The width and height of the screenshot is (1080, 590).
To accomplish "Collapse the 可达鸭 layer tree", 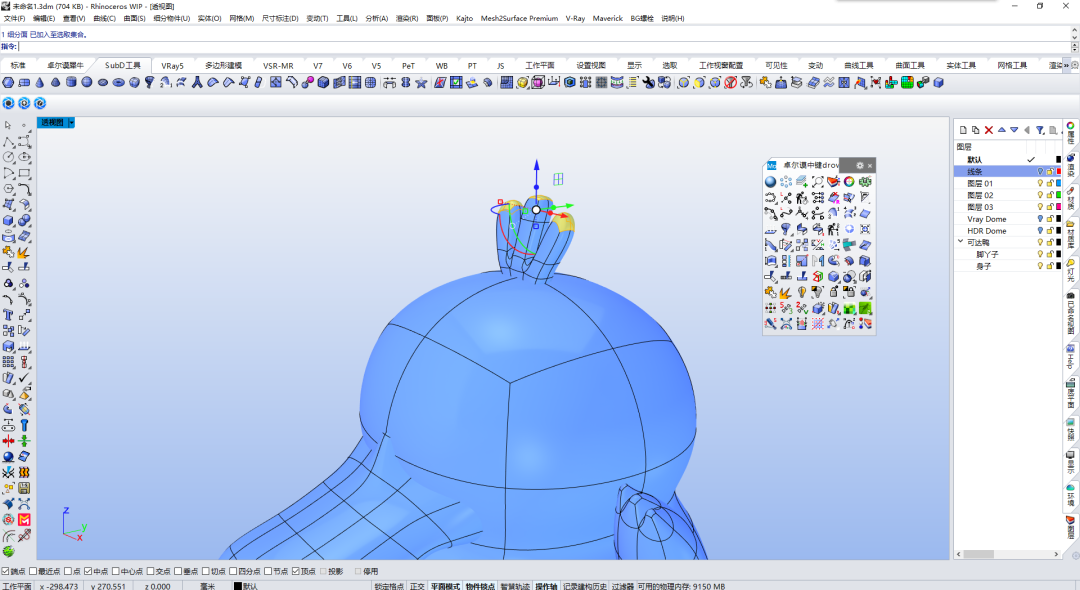I will [x=961, y=242].
